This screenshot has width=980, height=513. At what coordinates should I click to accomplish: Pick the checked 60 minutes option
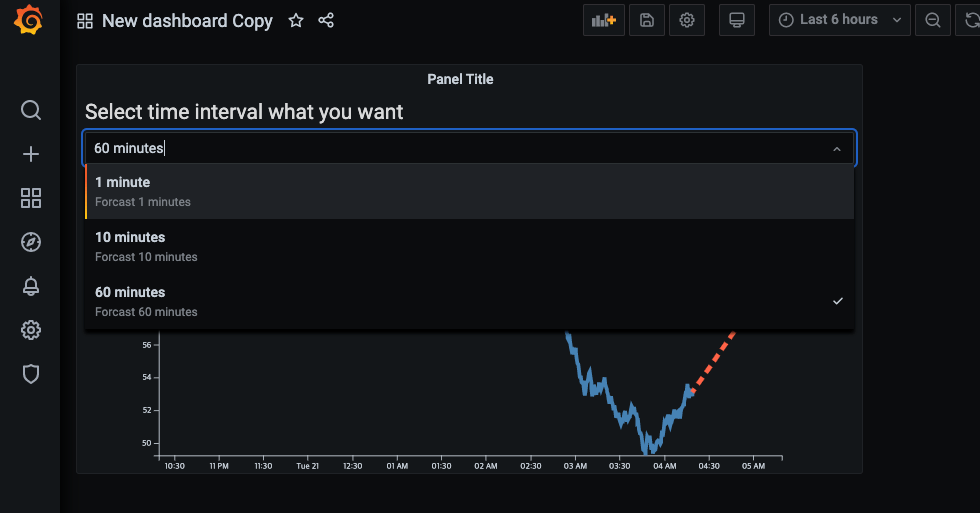469,301
